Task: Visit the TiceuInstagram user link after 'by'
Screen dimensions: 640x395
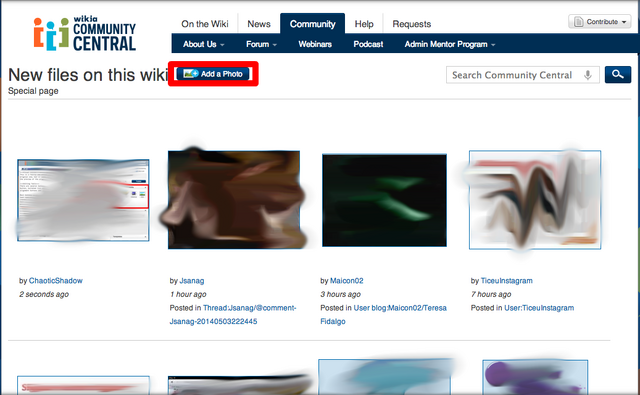Action: pos(507,281)
